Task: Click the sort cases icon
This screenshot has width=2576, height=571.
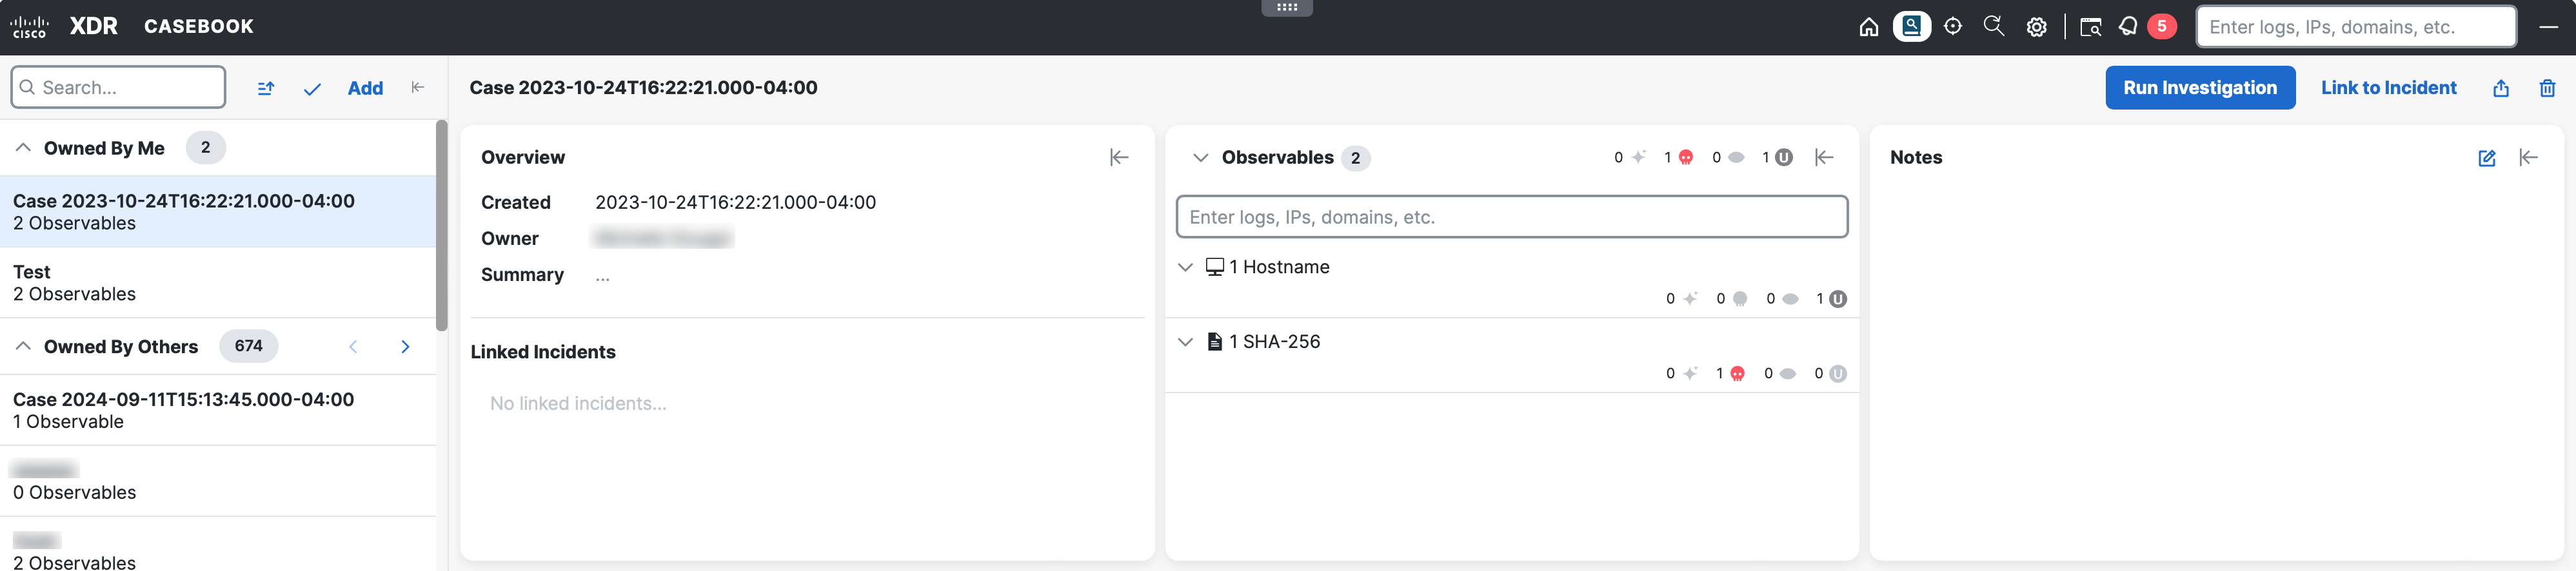Action: (x=265, y=88)
